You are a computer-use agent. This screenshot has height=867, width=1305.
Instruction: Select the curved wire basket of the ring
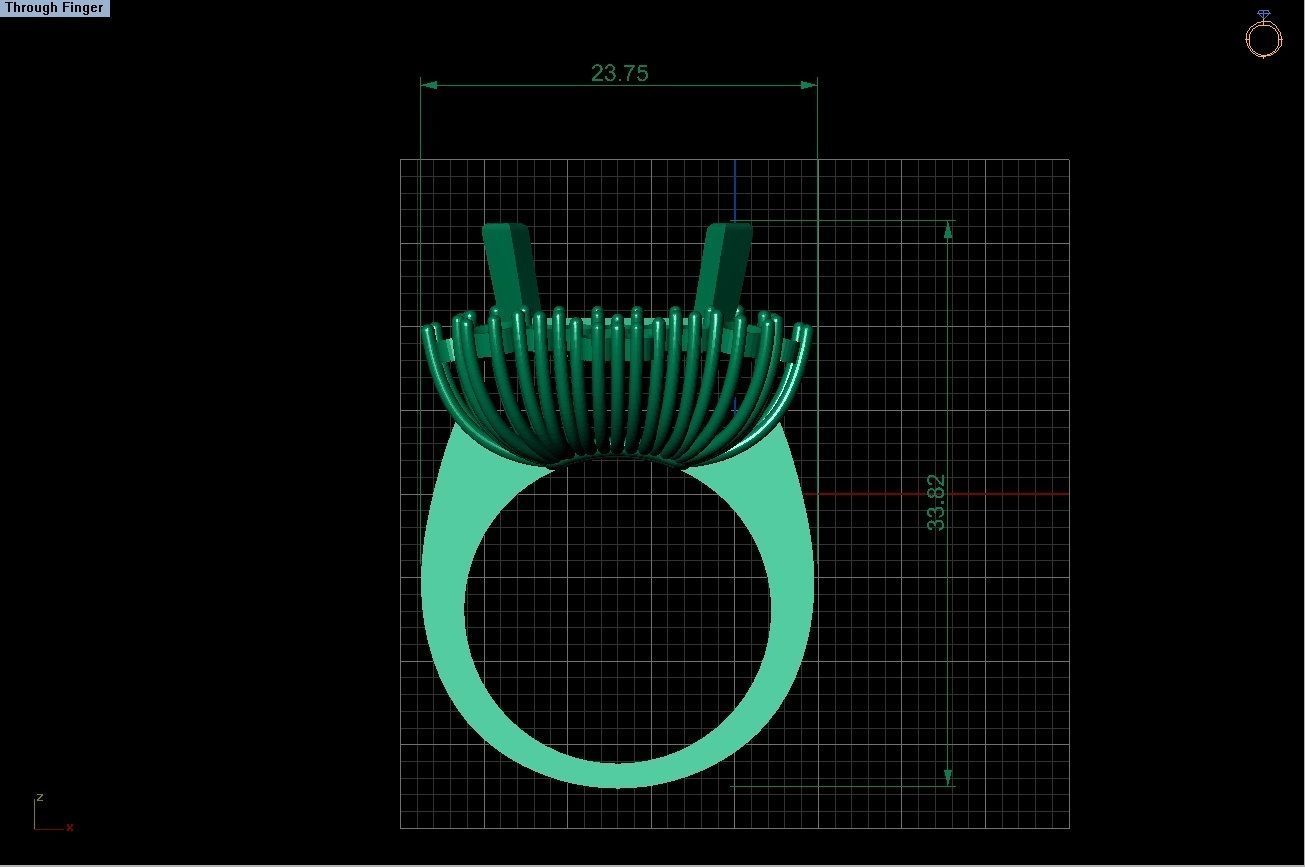pyautogui.click(x=617, y=386)
